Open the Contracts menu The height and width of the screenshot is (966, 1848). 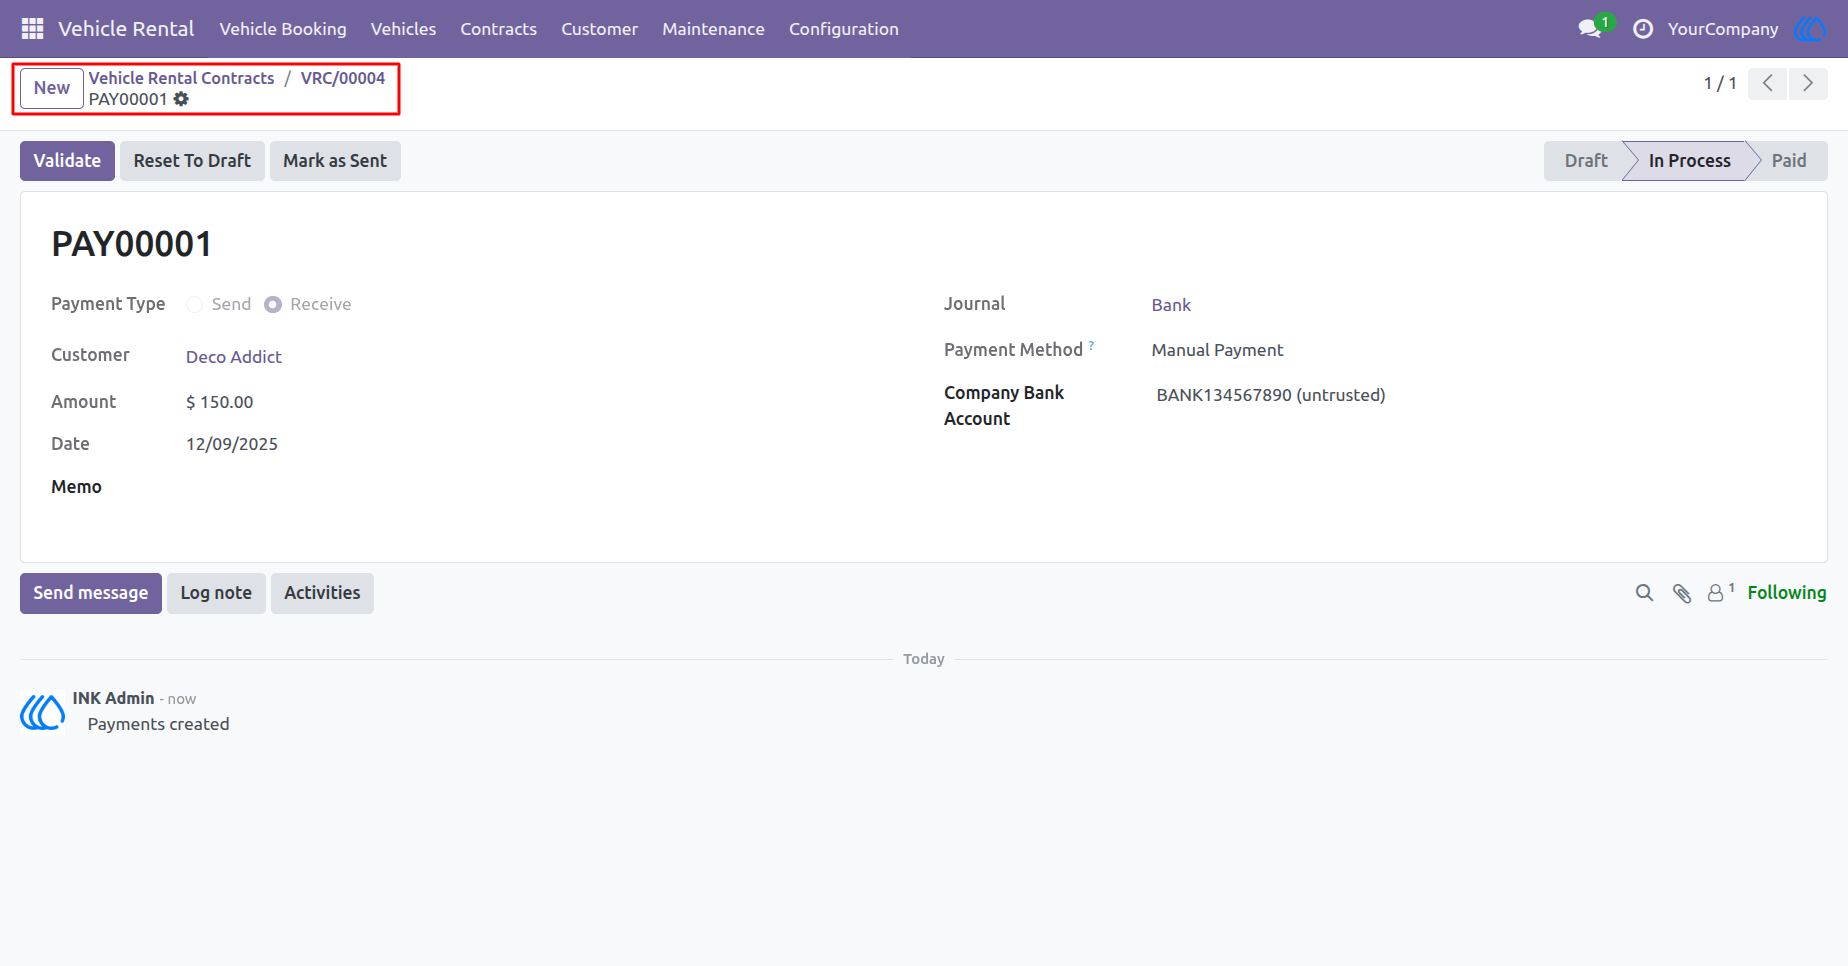pos(498,29)
